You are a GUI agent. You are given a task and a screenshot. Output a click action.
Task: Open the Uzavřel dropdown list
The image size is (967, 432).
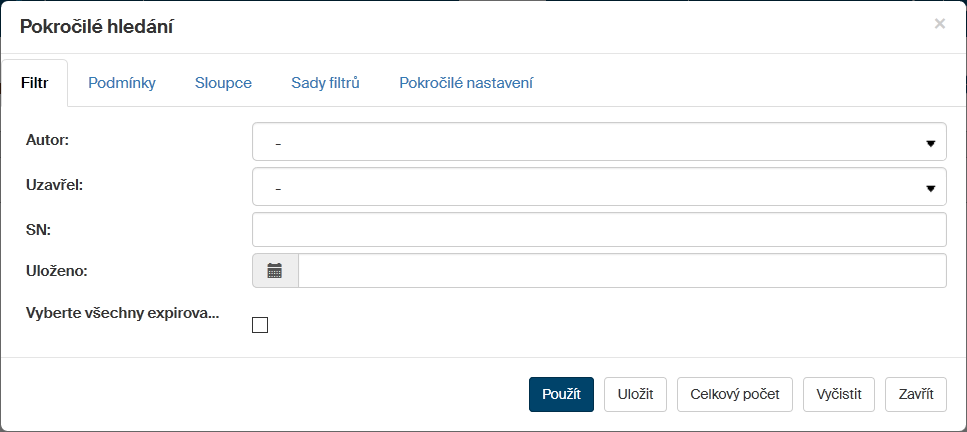tap(599, 186)
